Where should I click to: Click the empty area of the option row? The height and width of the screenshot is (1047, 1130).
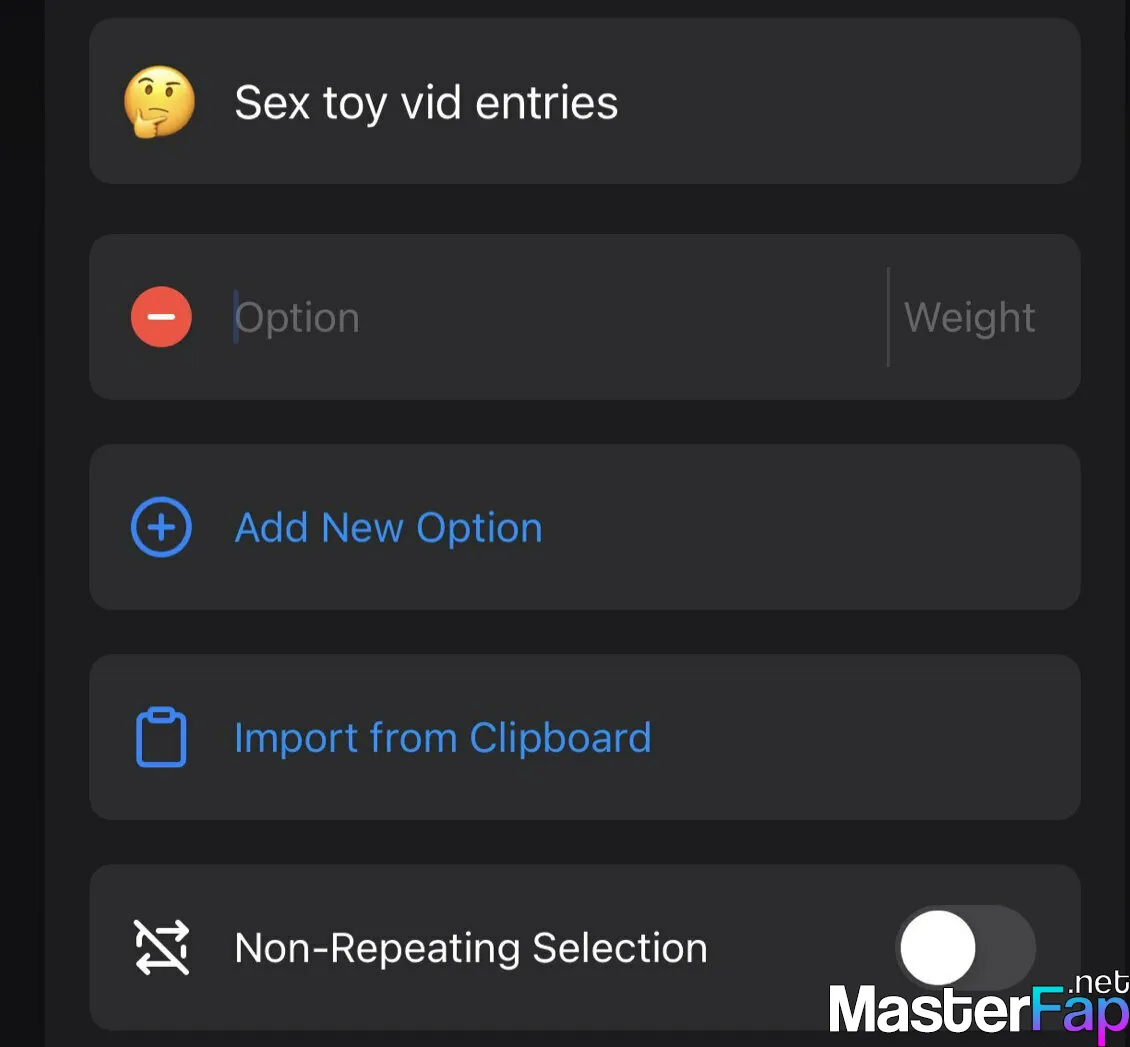coord(620,317)
